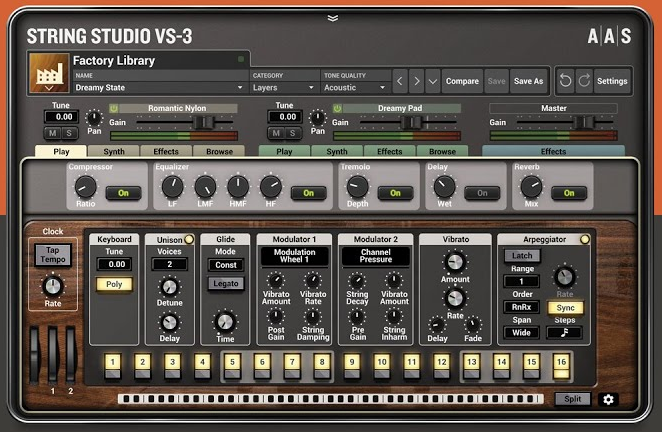662x432 pixels.
Task: Switch to Dreamy Pad Synth tab
Action: [337, 151]
